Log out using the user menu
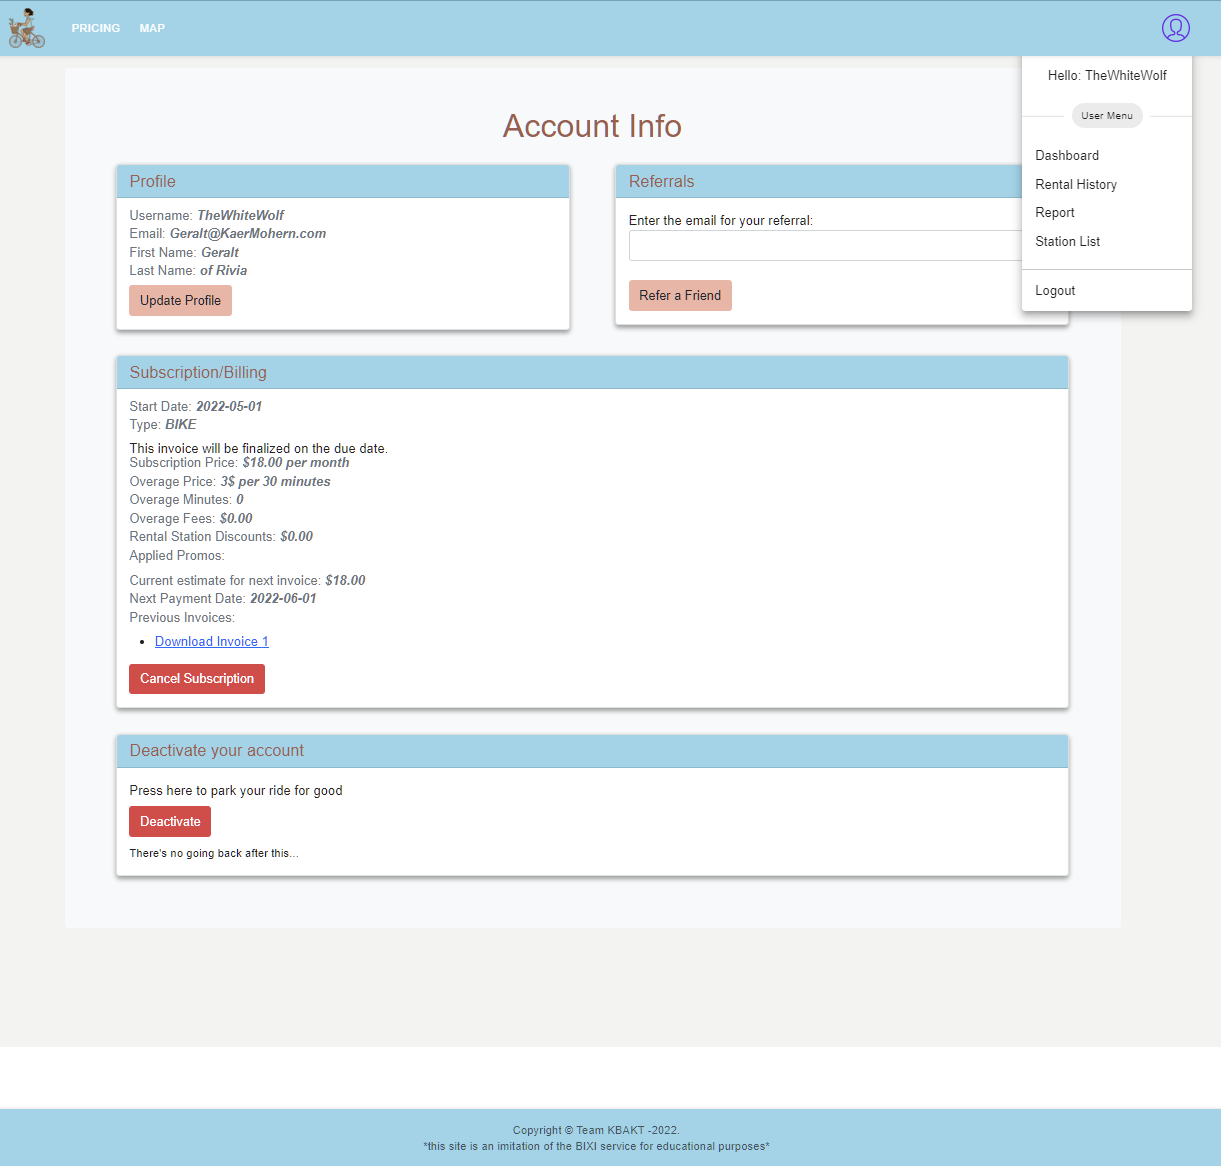This screenshot has height=1166, width=1221. point(1055,290)
